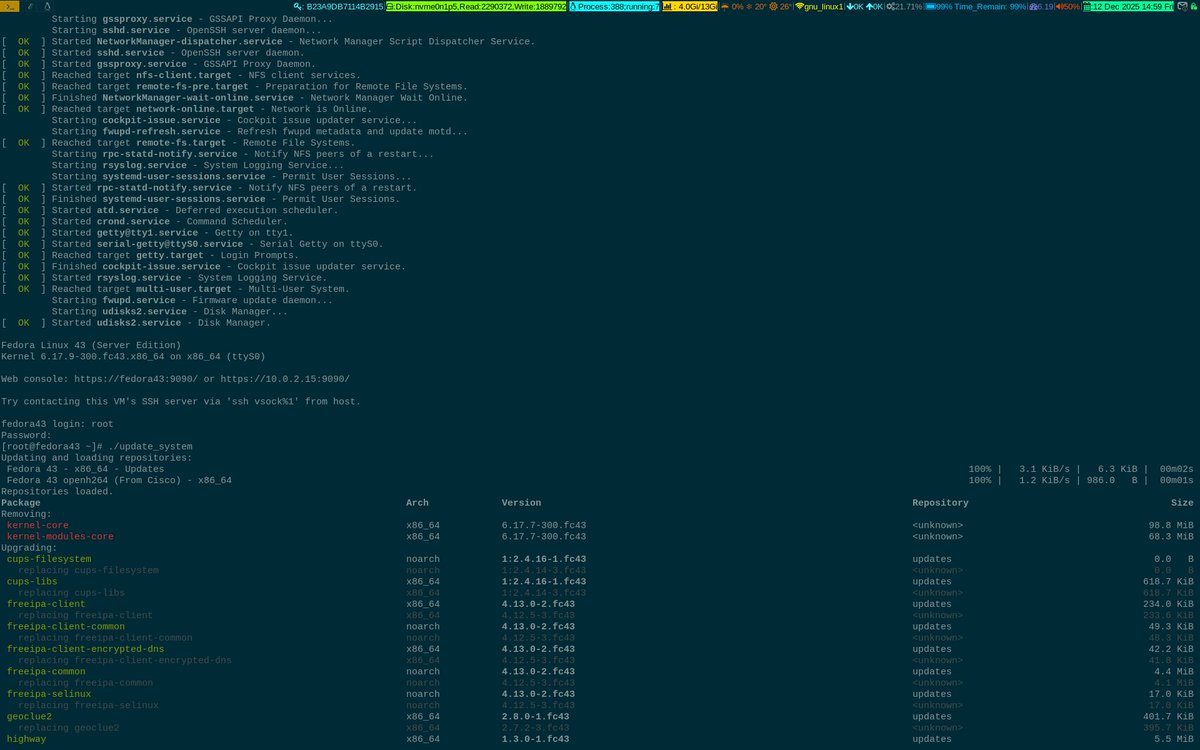Click the Disk nvme0n1p5 read/write status block
Viewport: 1200px width, 750px height.
pyautogui.click(x=476, y=6)
